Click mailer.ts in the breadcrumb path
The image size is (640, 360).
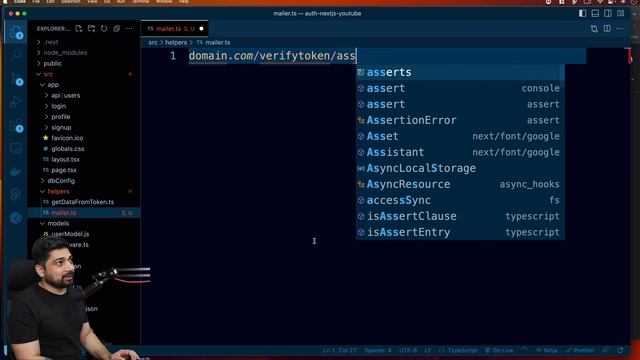point(218,42)
